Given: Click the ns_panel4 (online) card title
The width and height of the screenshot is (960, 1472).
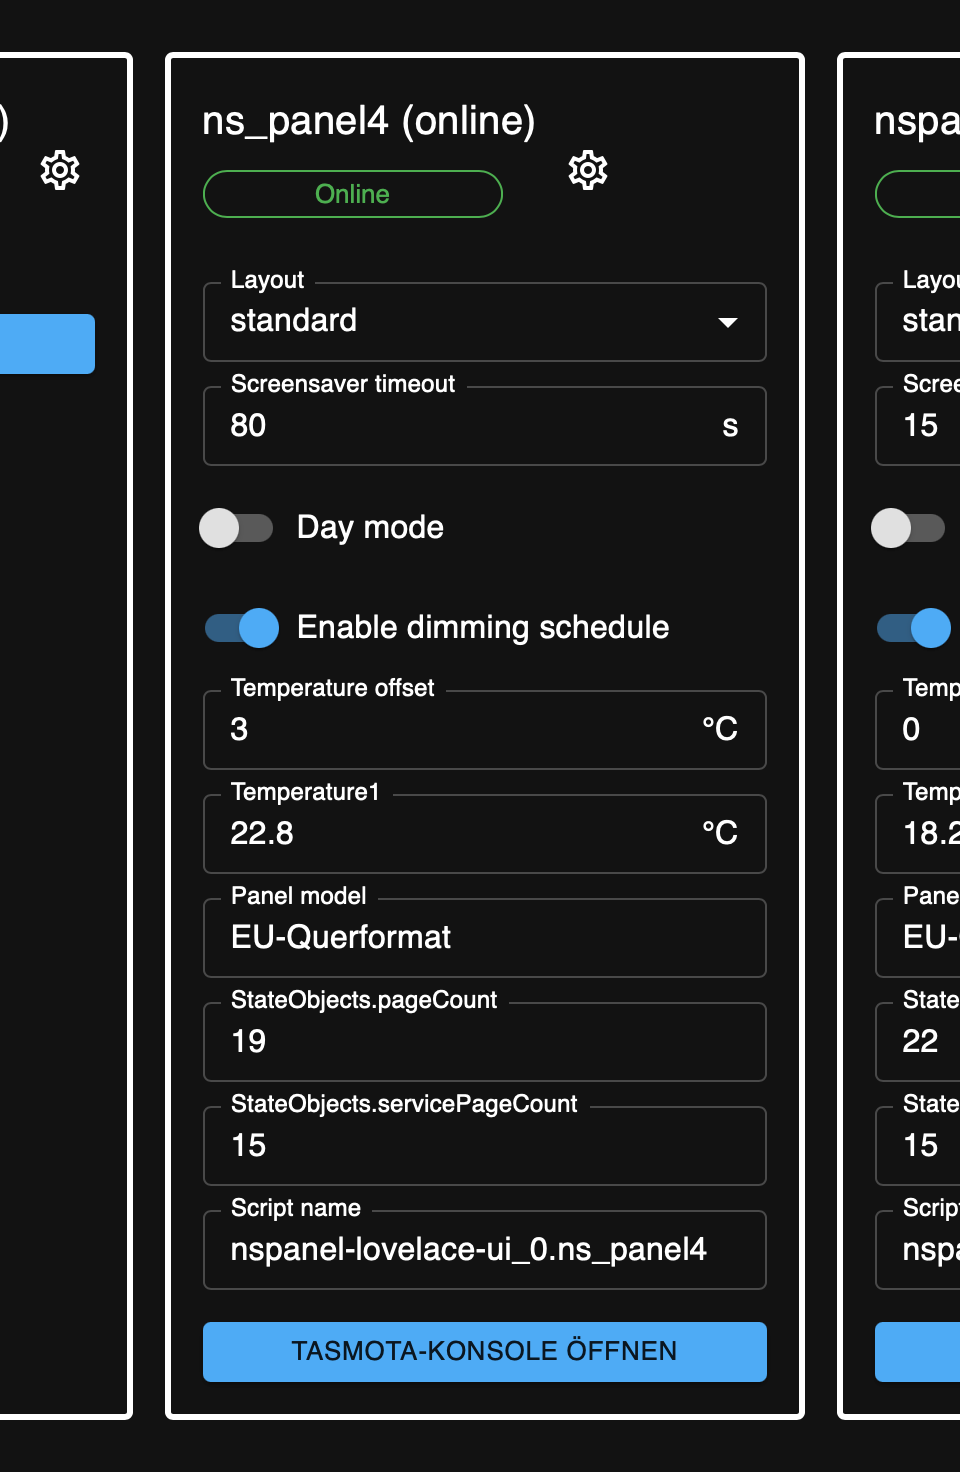Looking at the screenshot, I should click(368, 121).
